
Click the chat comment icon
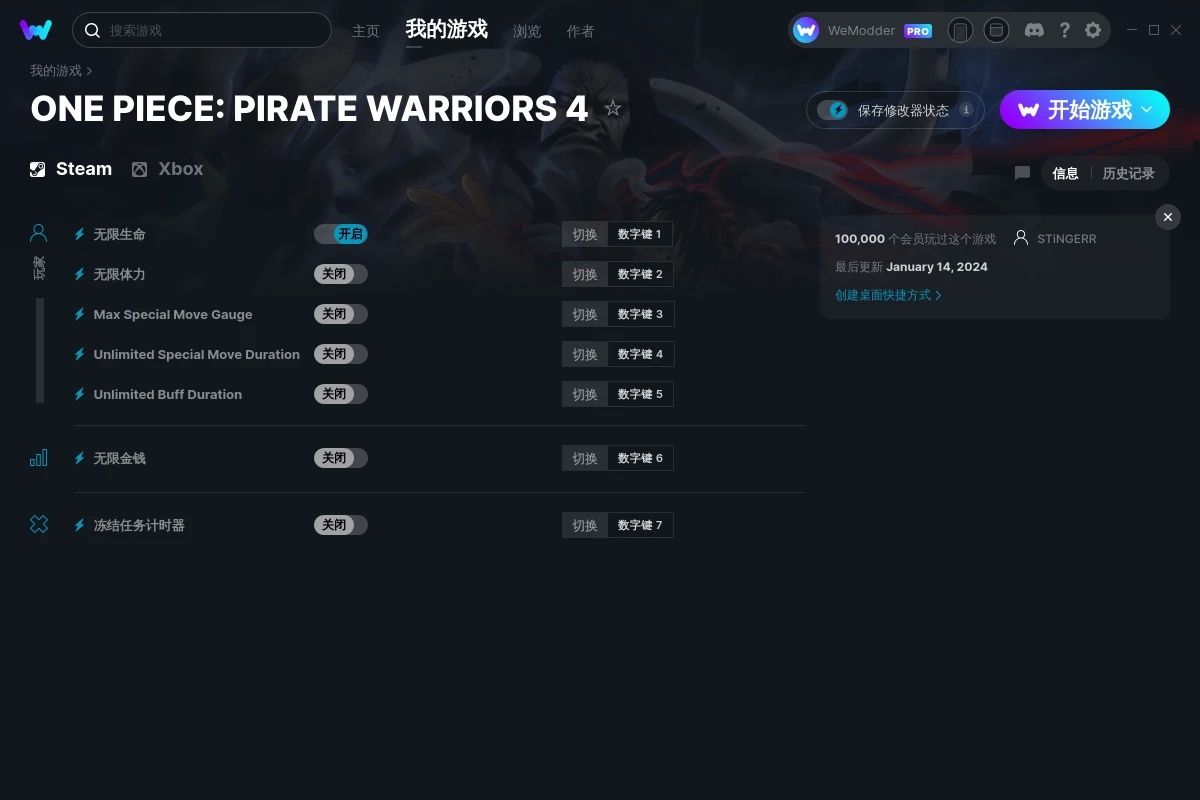click(x=1022, y=173)
